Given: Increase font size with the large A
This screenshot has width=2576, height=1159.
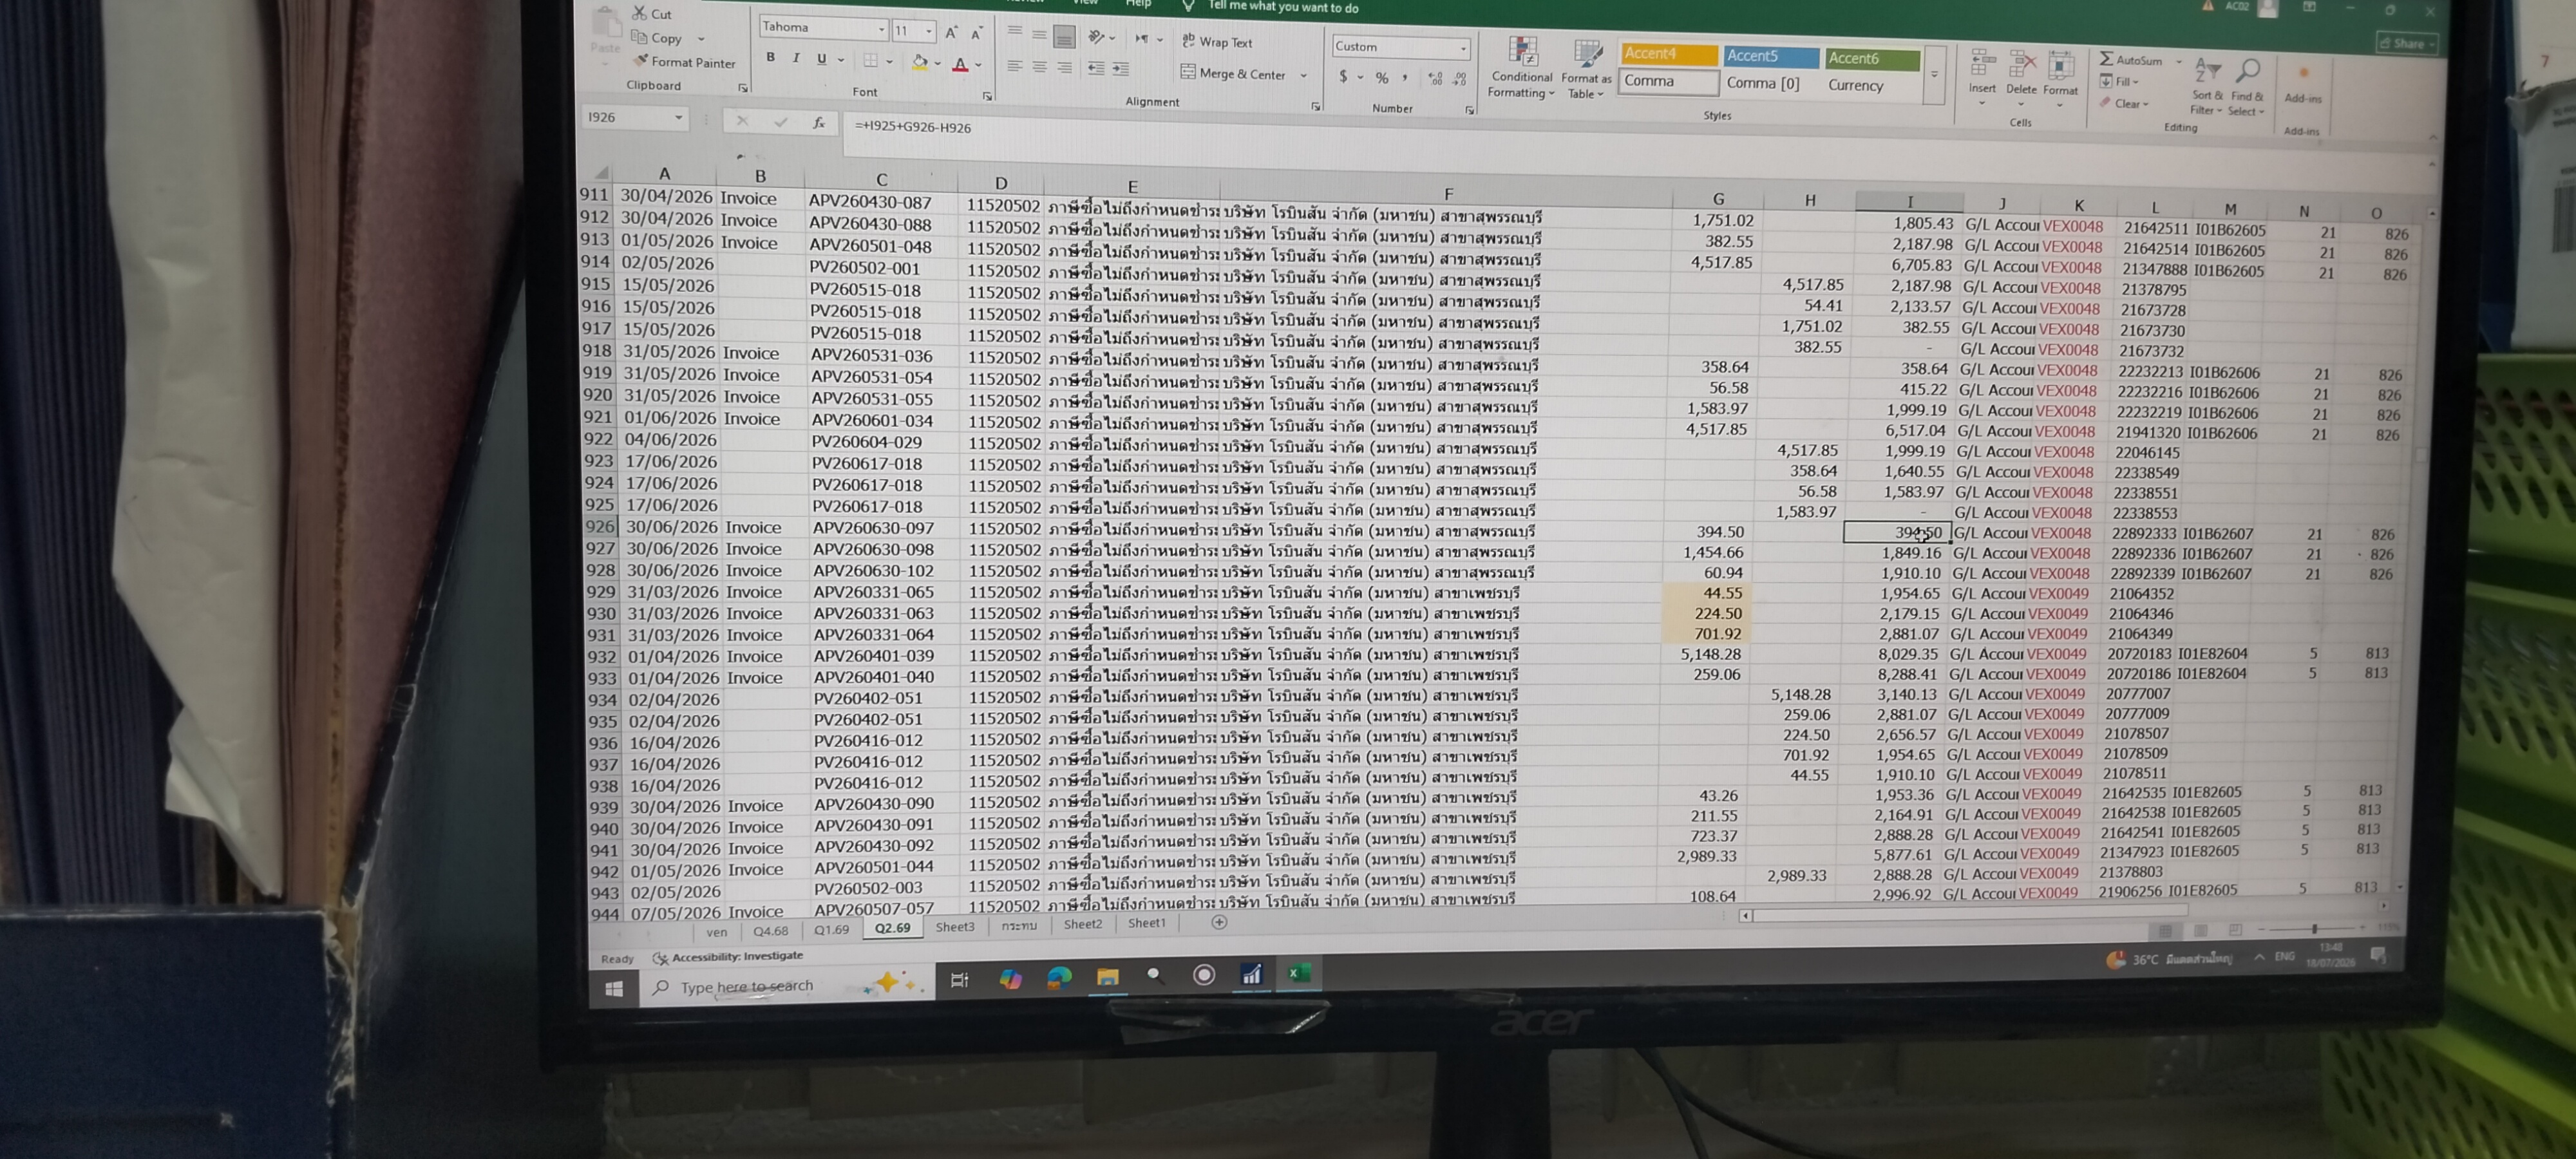Looking at the screenshot, I should point(951,33).
